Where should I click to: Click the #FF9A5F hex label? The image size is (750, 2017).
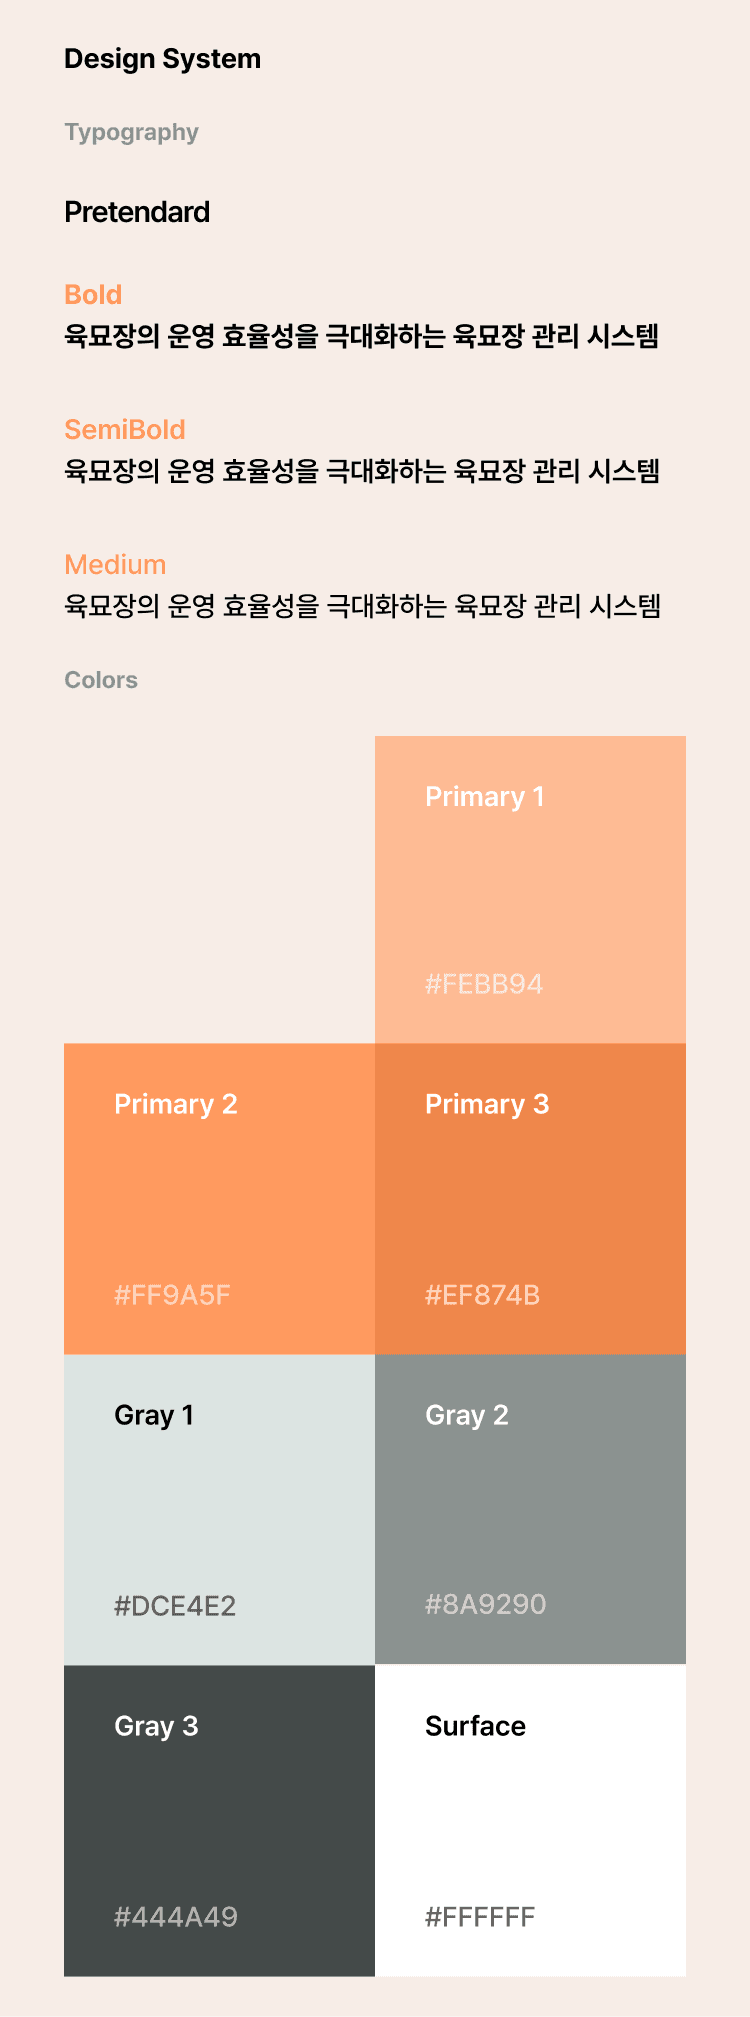tap(172, 1295)
